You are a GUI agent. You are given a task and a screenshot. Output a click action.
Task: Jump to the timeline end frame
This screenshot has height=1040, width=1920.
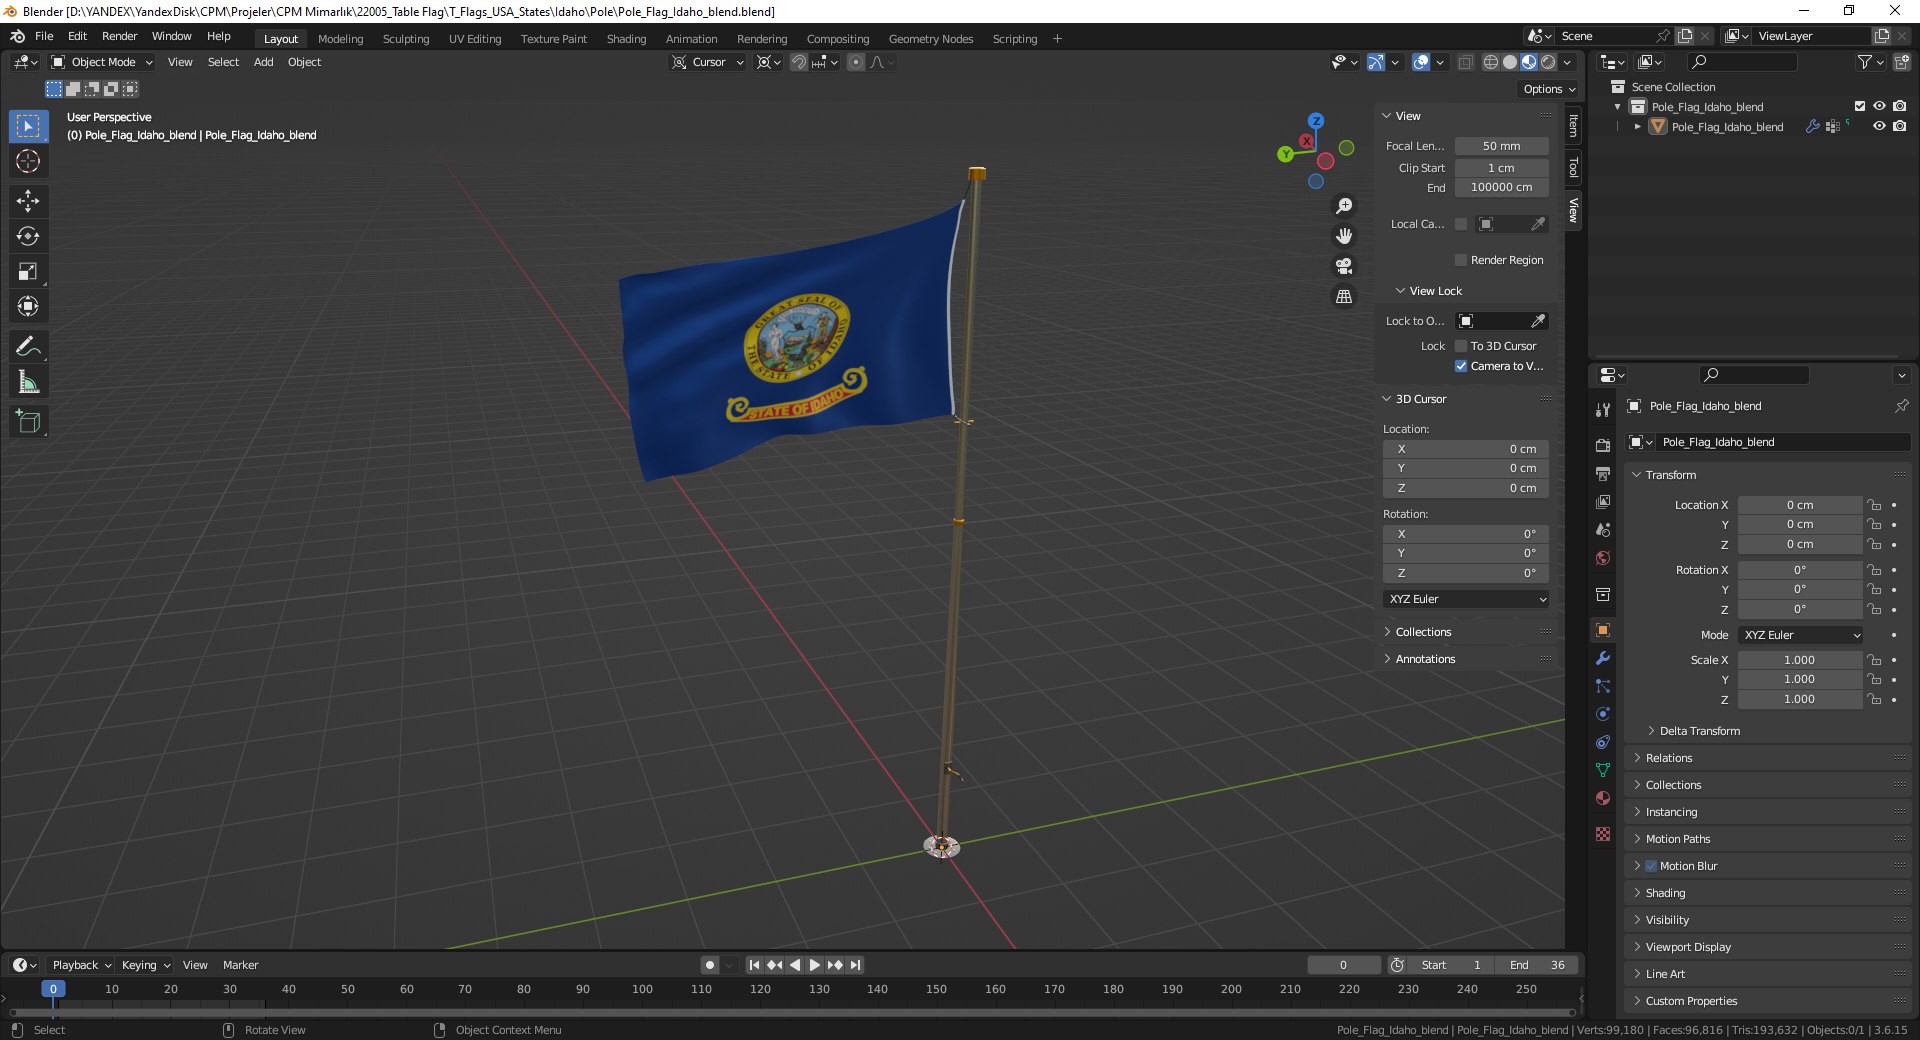pos(855,965)
